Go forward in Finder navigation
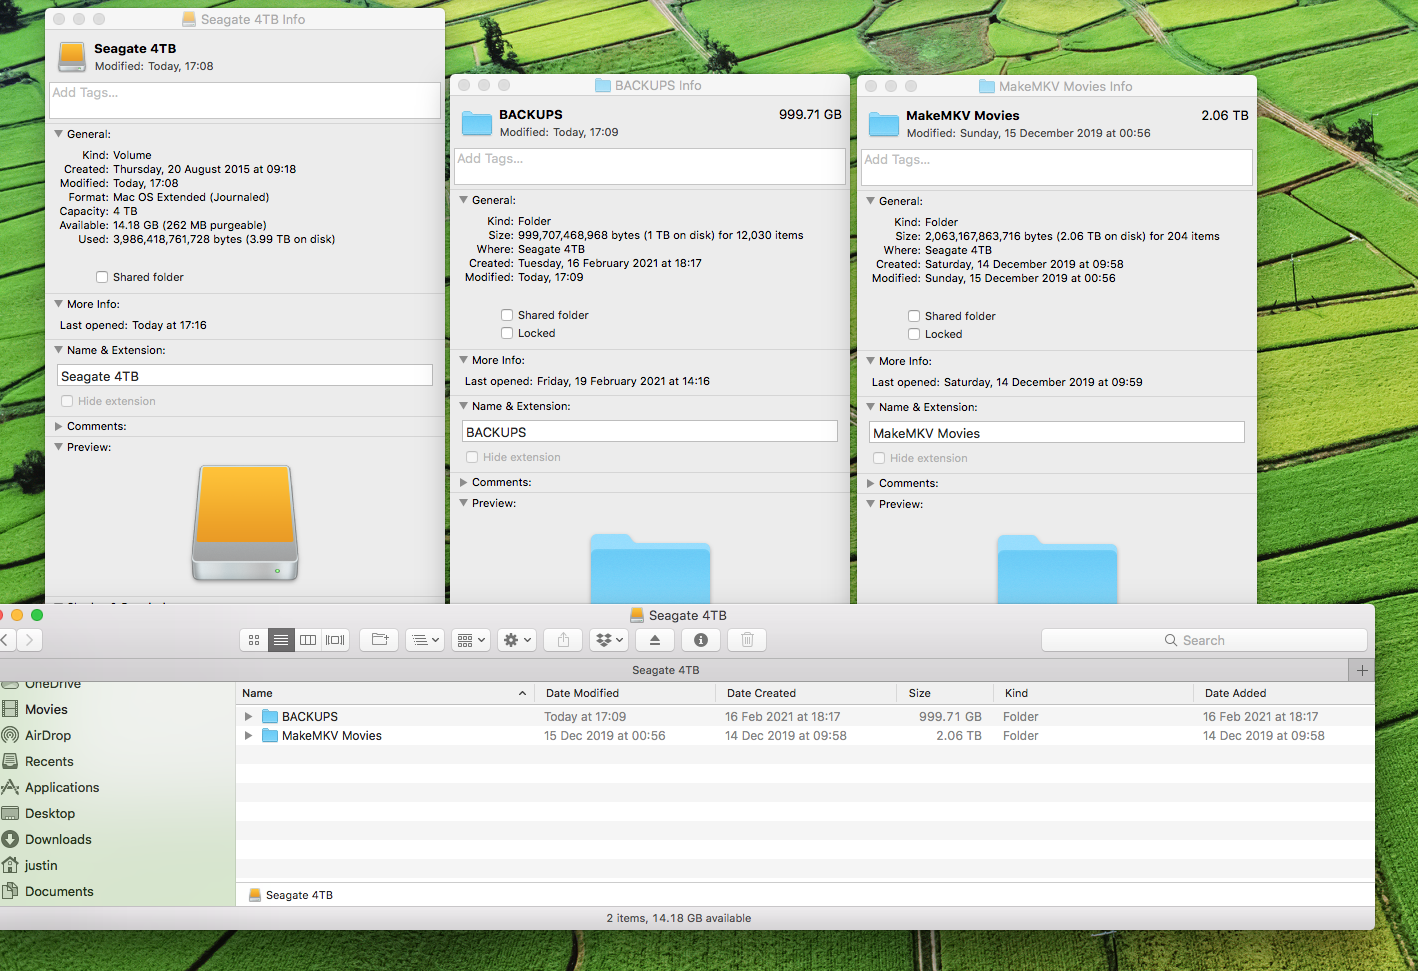Screen dimensions: 1418x971 coord(30,640)
